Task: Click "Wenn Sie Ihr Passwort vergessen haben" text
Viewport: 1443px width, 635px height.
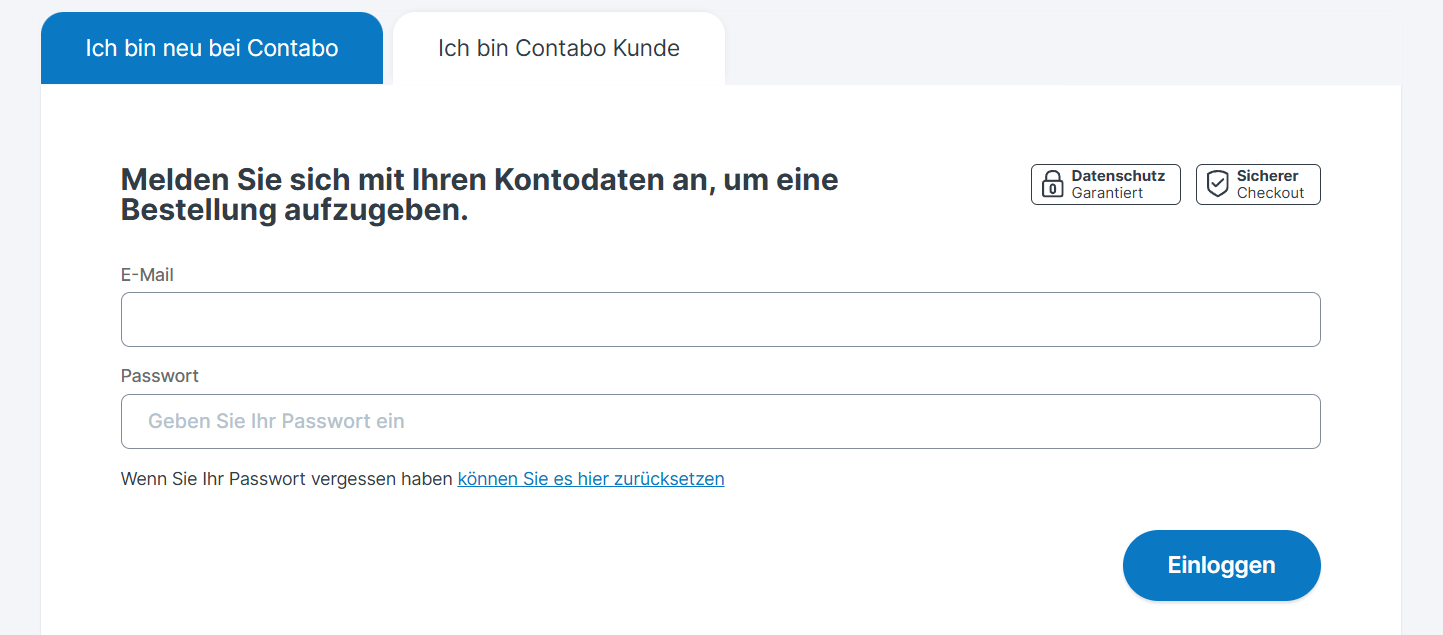Action: (286, 479)
